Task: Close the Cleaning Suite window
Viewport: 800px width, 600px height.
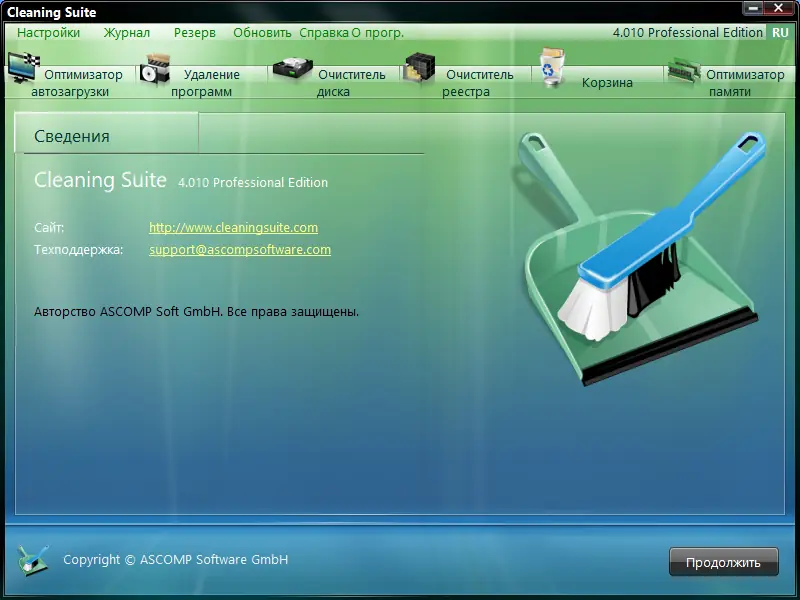Action: (779, 8)
